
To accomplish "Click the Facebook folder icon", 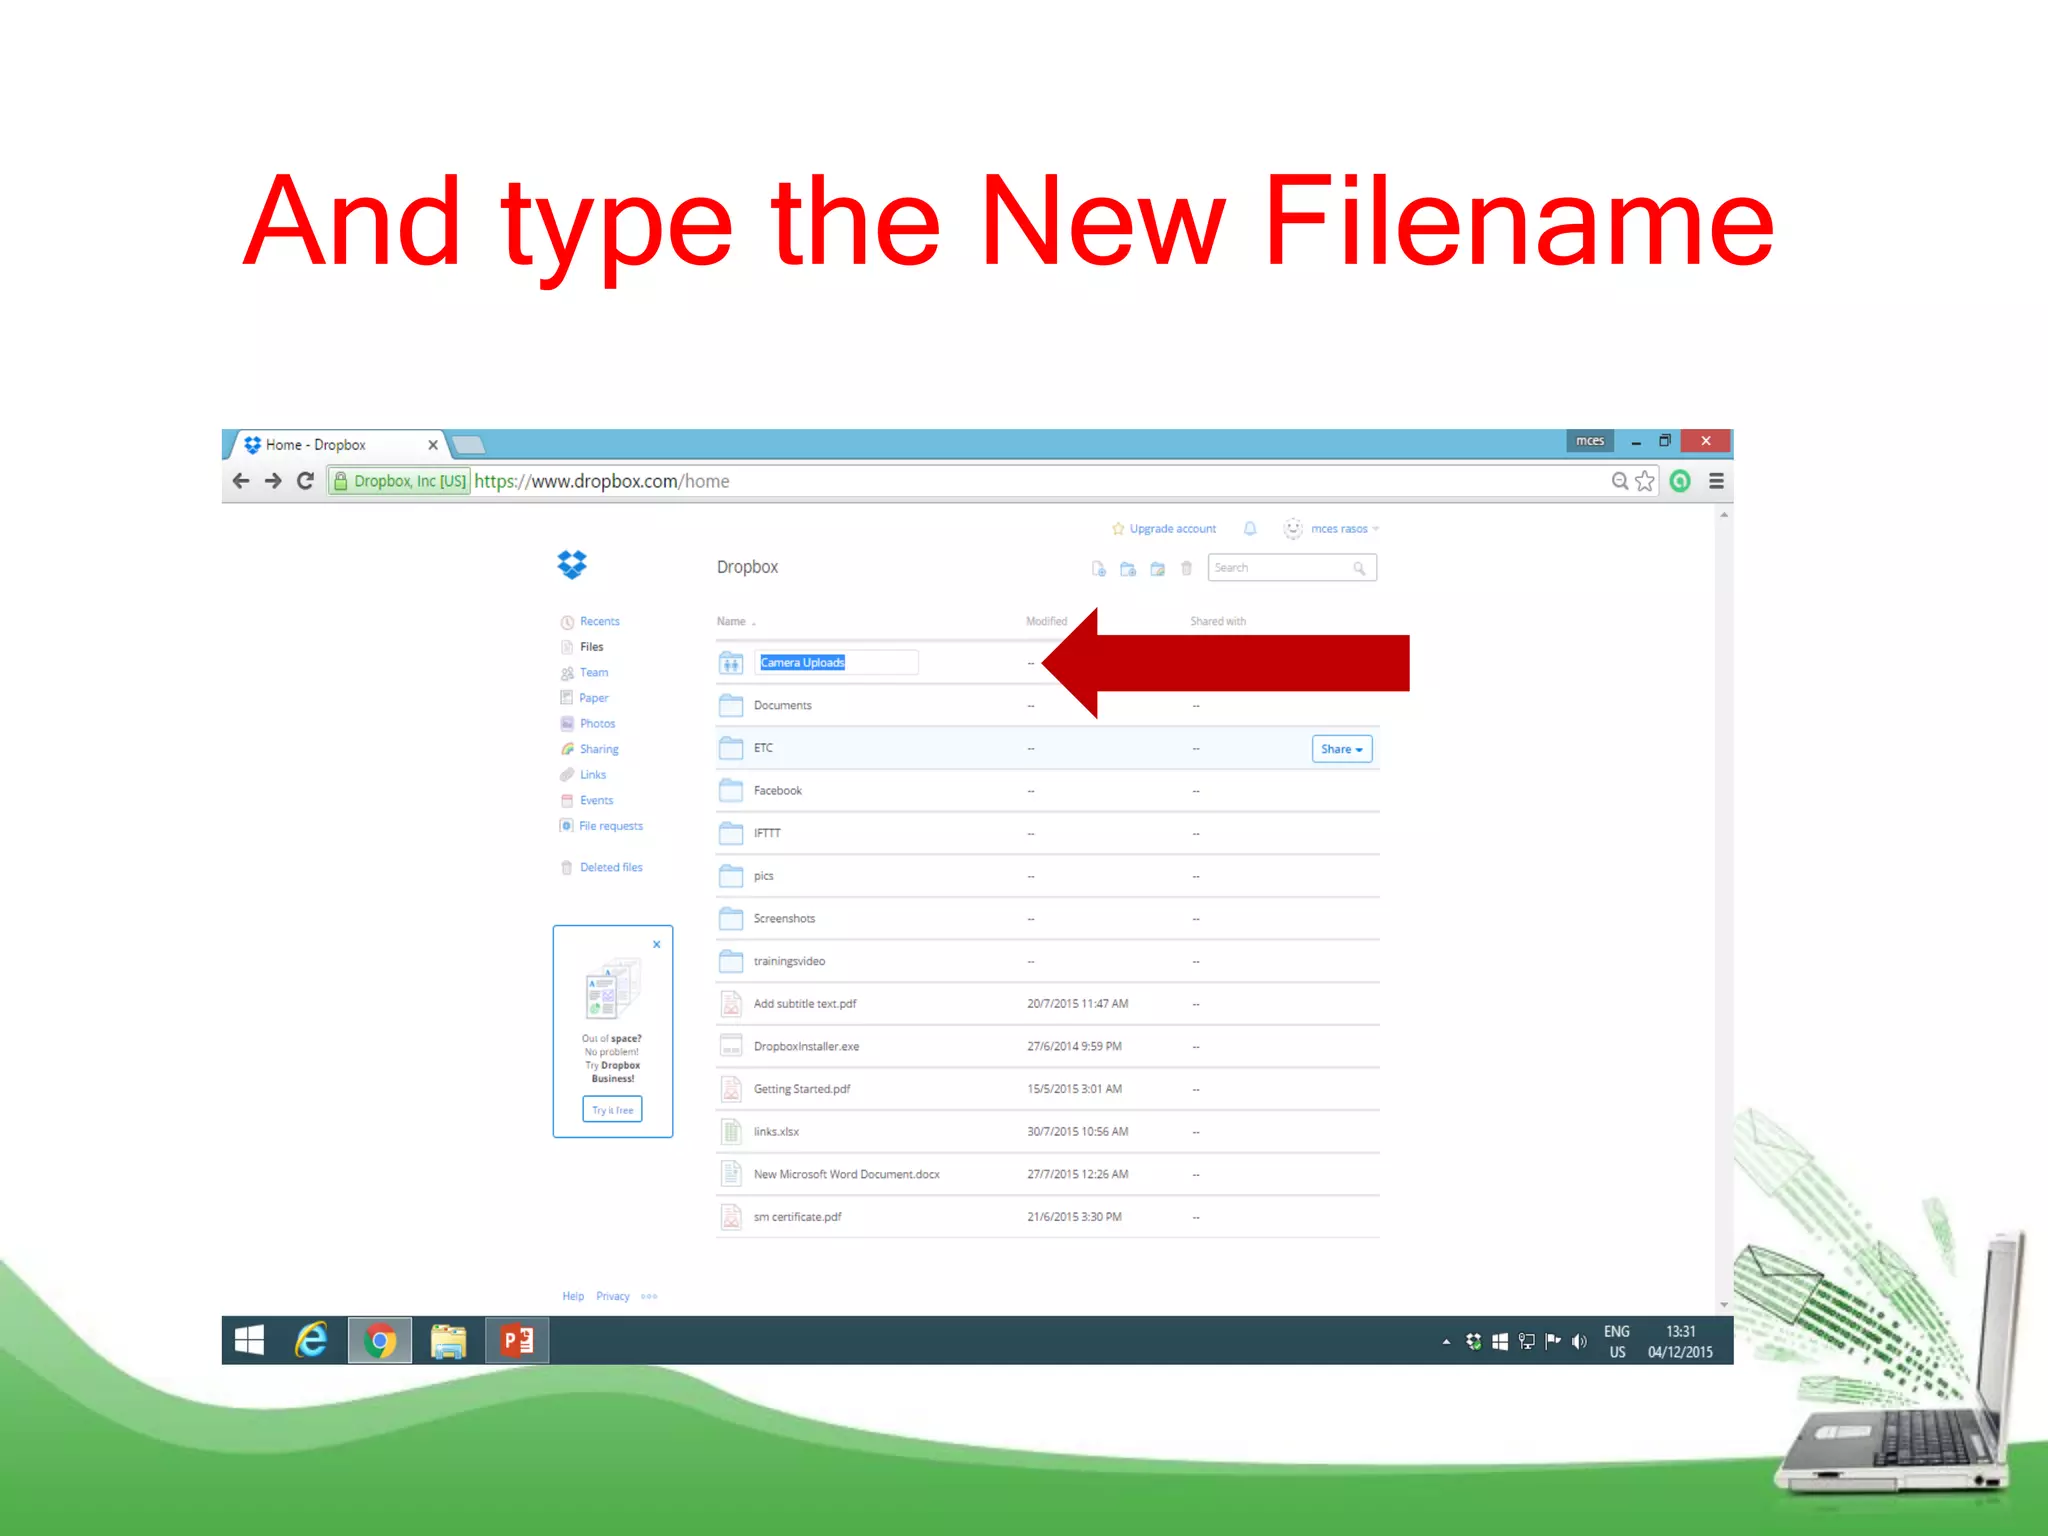I will (731, 790).
